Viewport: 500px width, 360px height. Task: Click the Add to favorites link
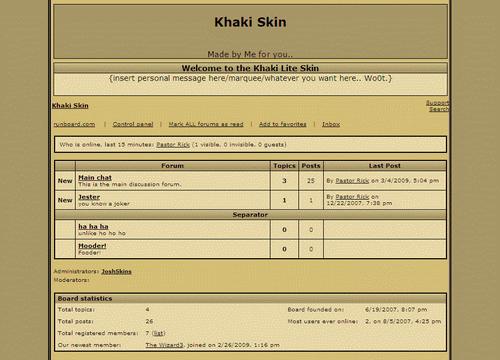(x=283, y=124)
